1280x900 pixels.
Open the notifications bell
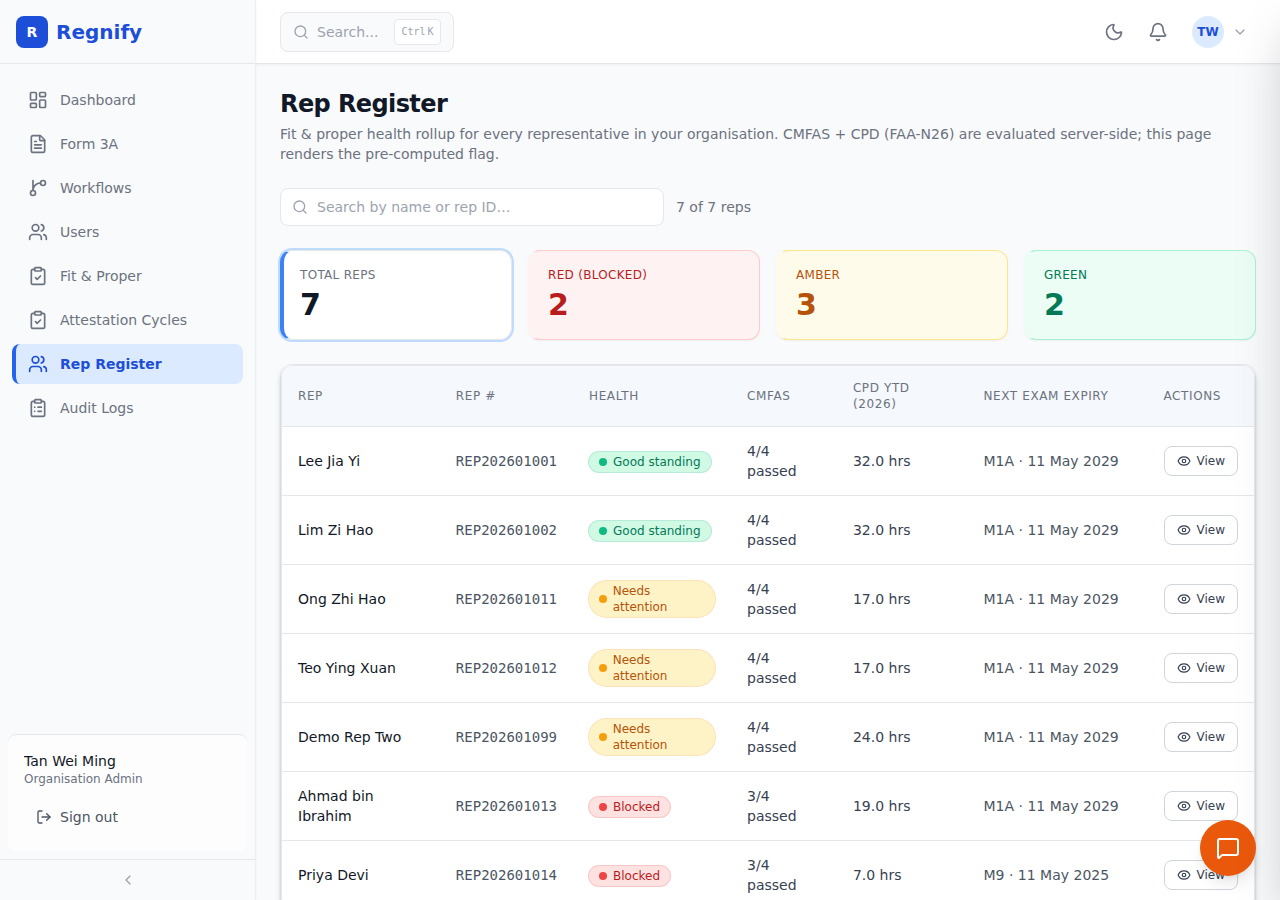tap(1158, 32)
